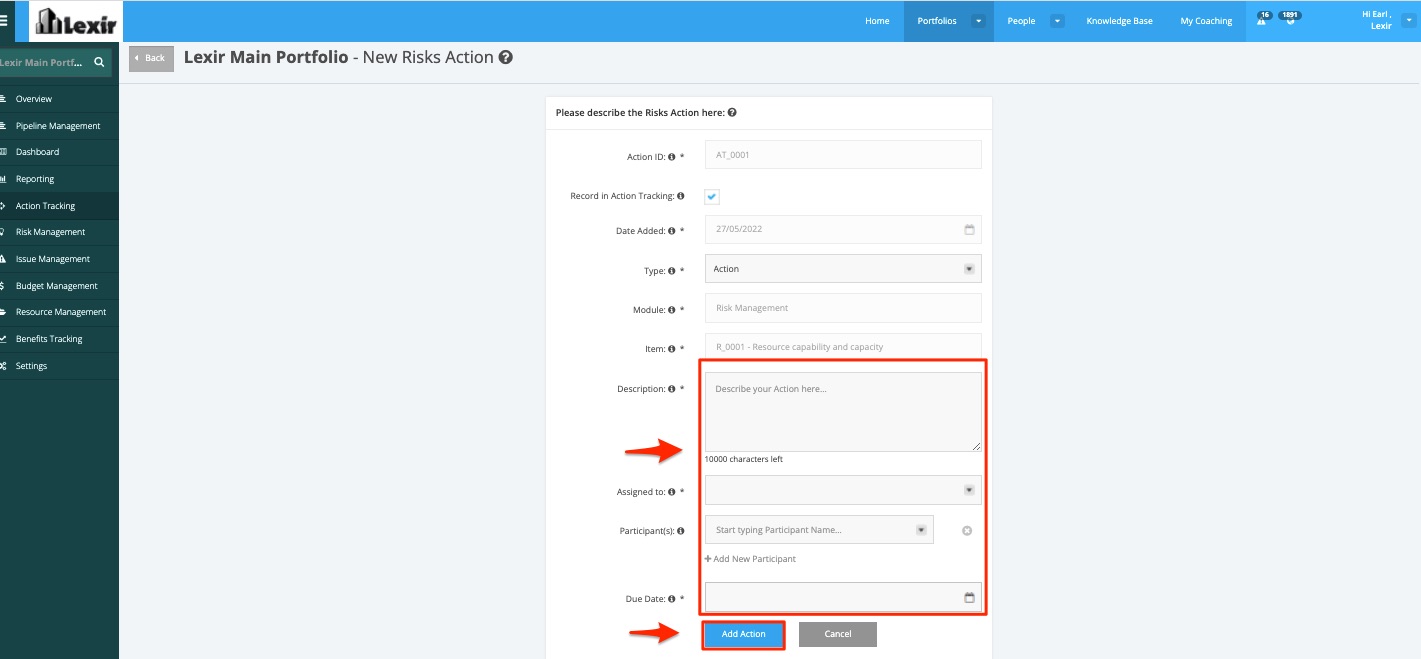Remove participant using the circle X icon
This screenshot has height=659, width=1421.
[x=967, y=531]
